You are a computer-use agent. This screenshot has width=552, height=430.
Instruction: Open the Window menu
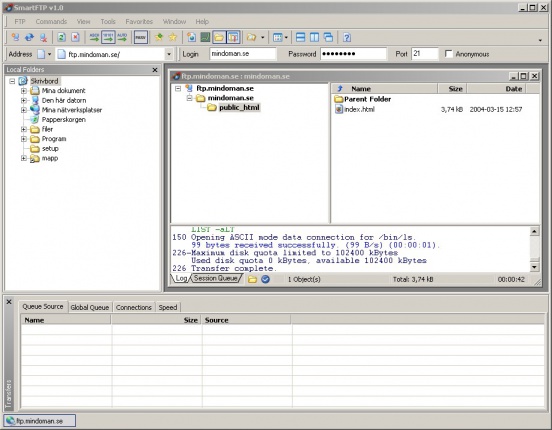[x=174, y=21]
